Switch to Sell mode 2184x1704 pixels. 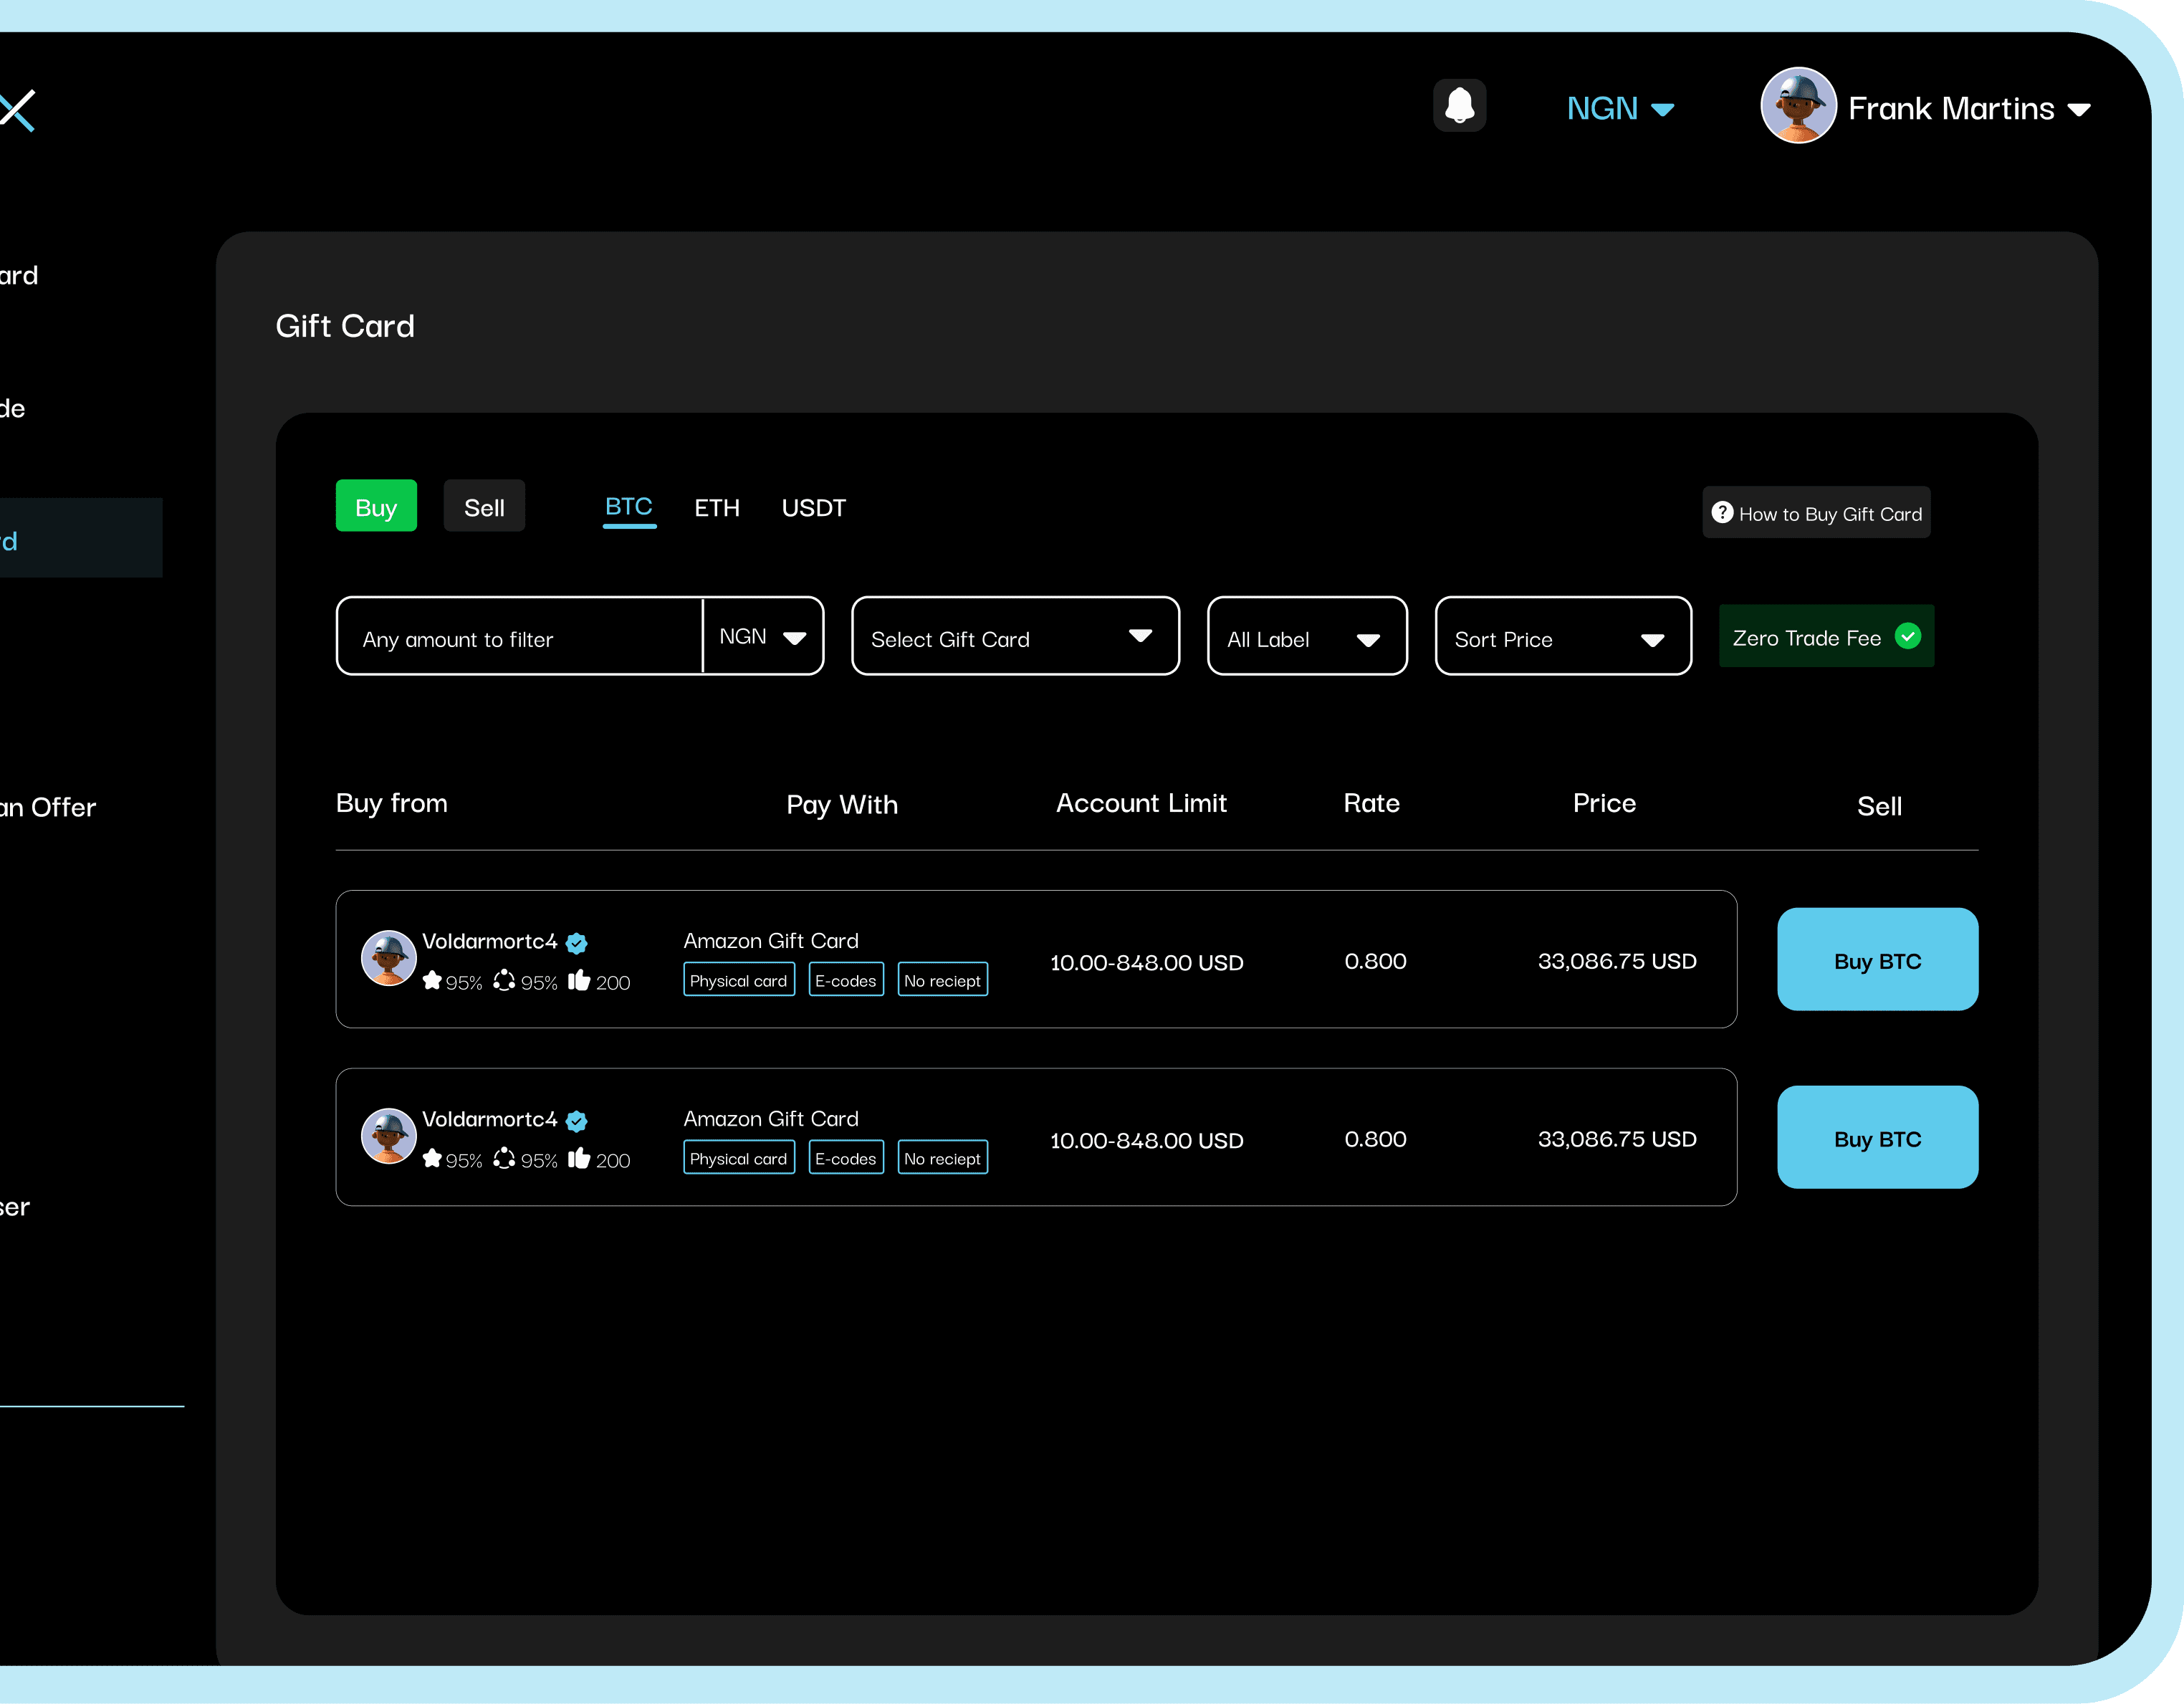tap(484, 506)
